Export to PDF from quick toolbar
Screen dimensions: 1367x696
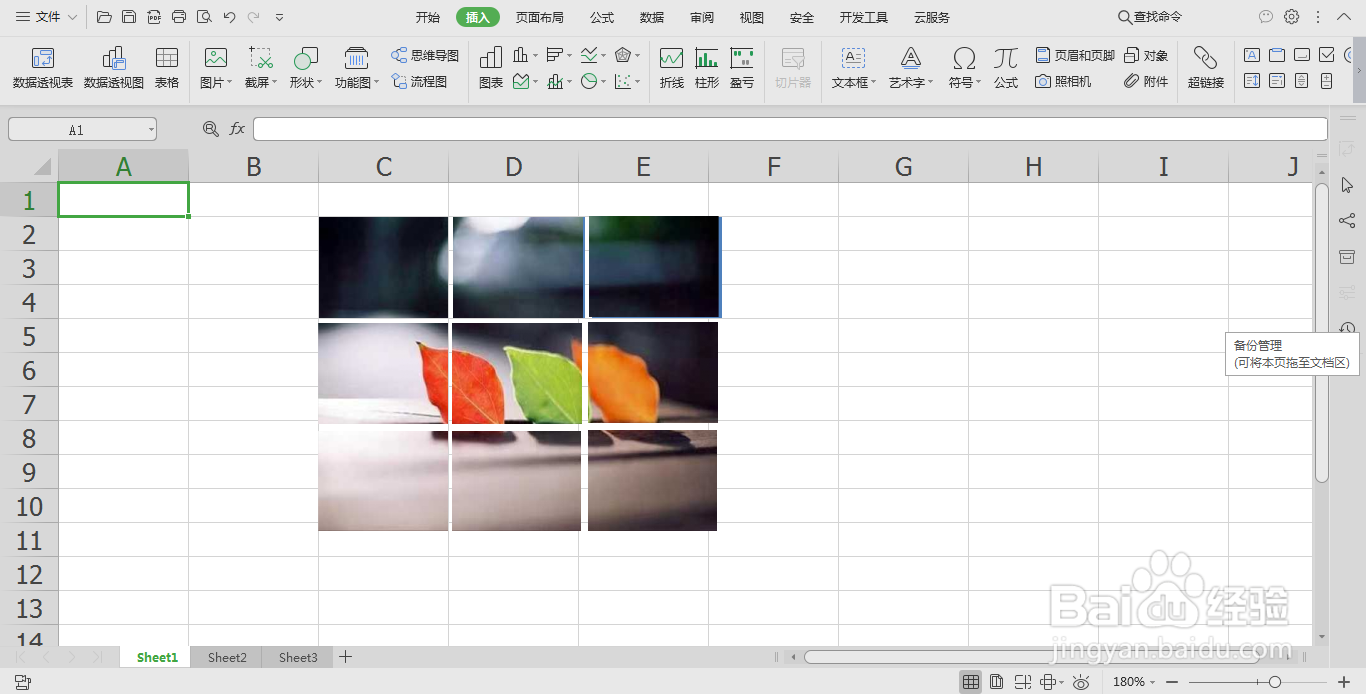[x=154, y=17]
